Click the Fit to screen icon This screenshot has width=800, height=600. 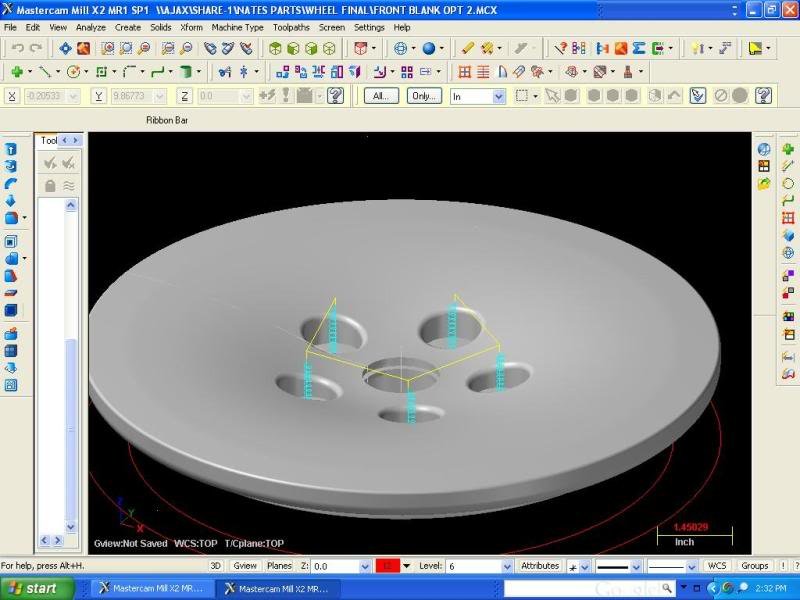[125, 48]
